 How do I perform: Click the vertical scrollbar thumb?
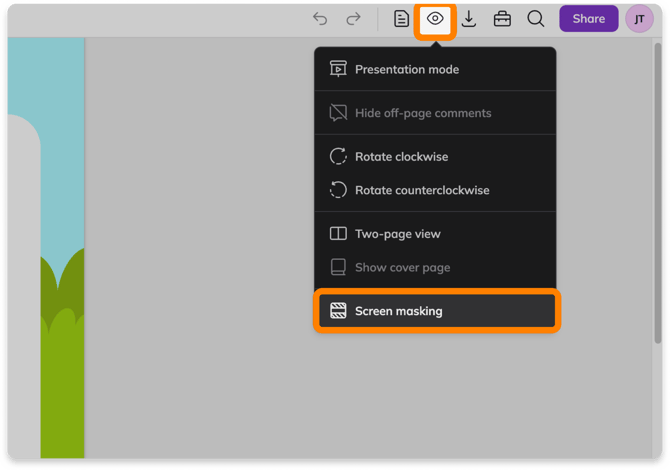(658, 192)
